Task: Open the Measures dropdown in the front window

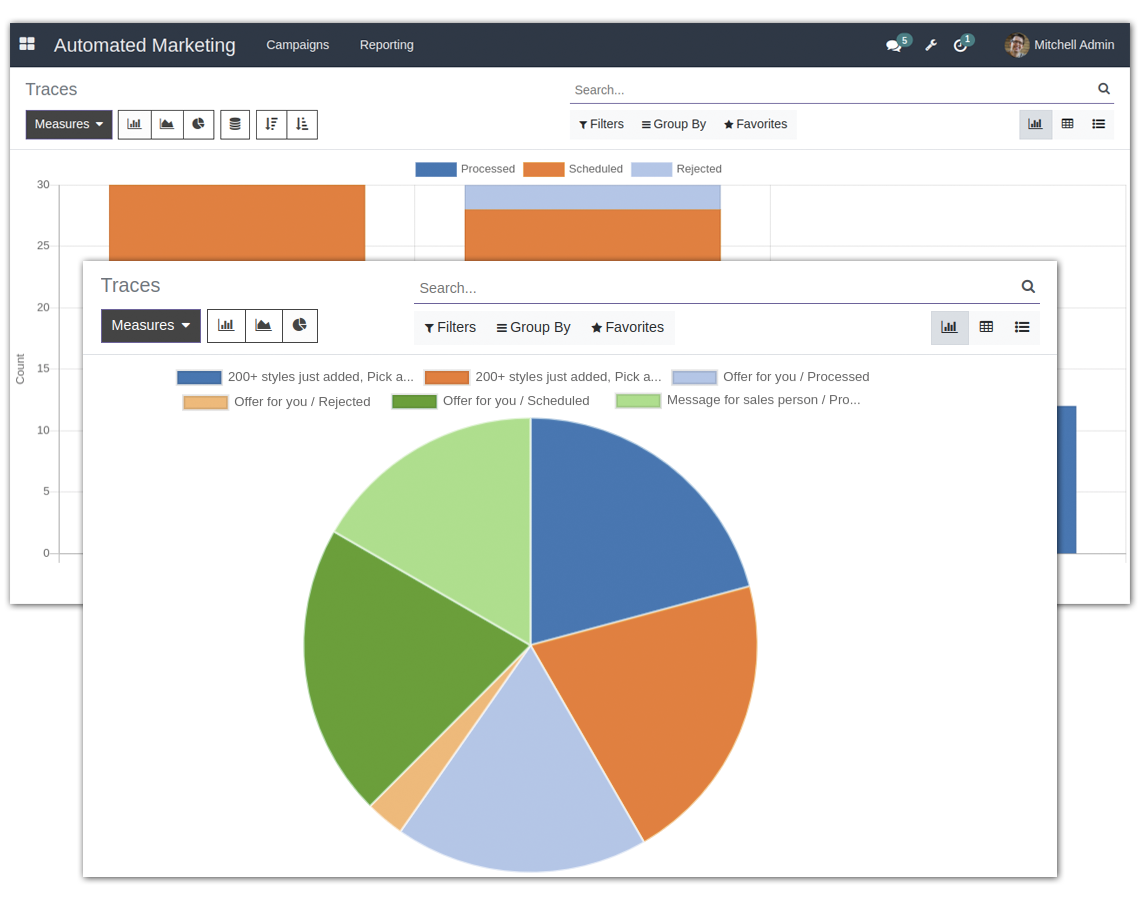Action: [x=150, y=326]
